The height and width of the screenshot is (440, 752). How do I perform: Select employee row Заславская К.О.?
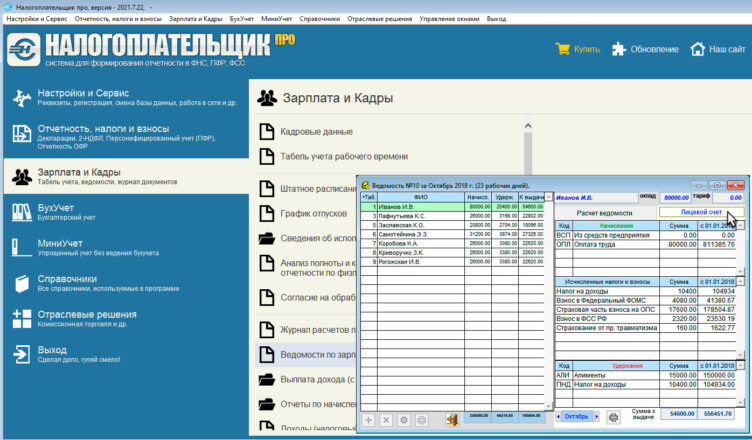452,225
